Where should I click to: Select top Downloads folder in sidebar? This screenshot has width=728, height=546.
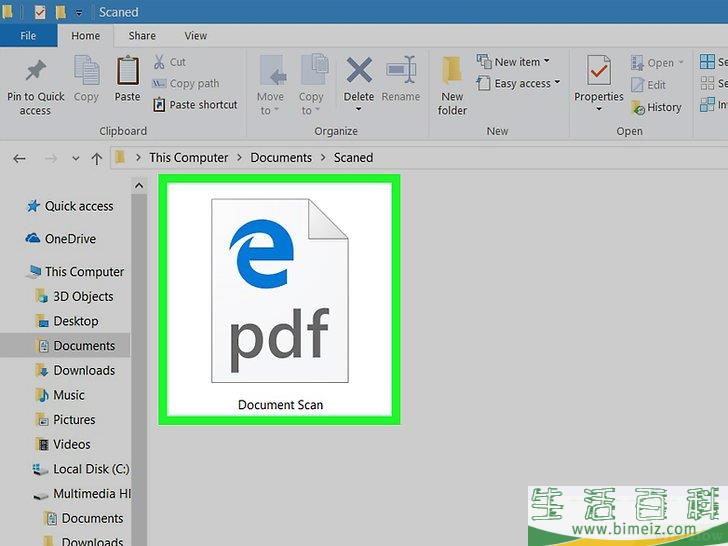point(75,370)
